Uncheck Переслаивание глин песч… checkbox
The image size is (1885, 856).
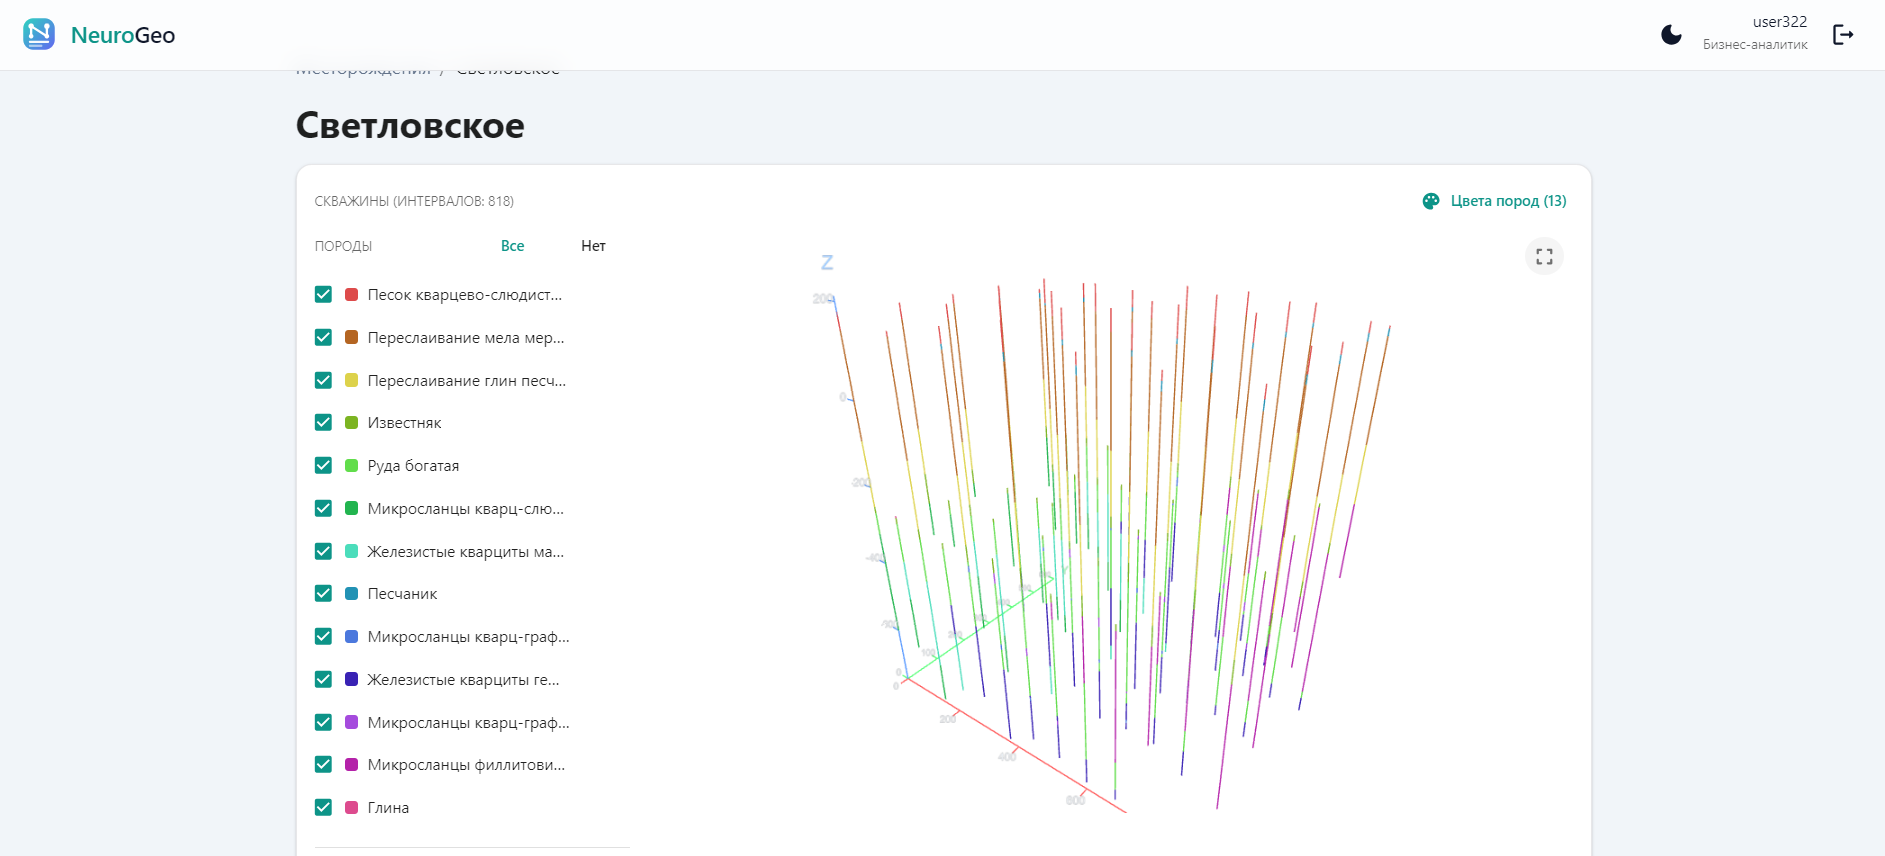coord(323,380)
